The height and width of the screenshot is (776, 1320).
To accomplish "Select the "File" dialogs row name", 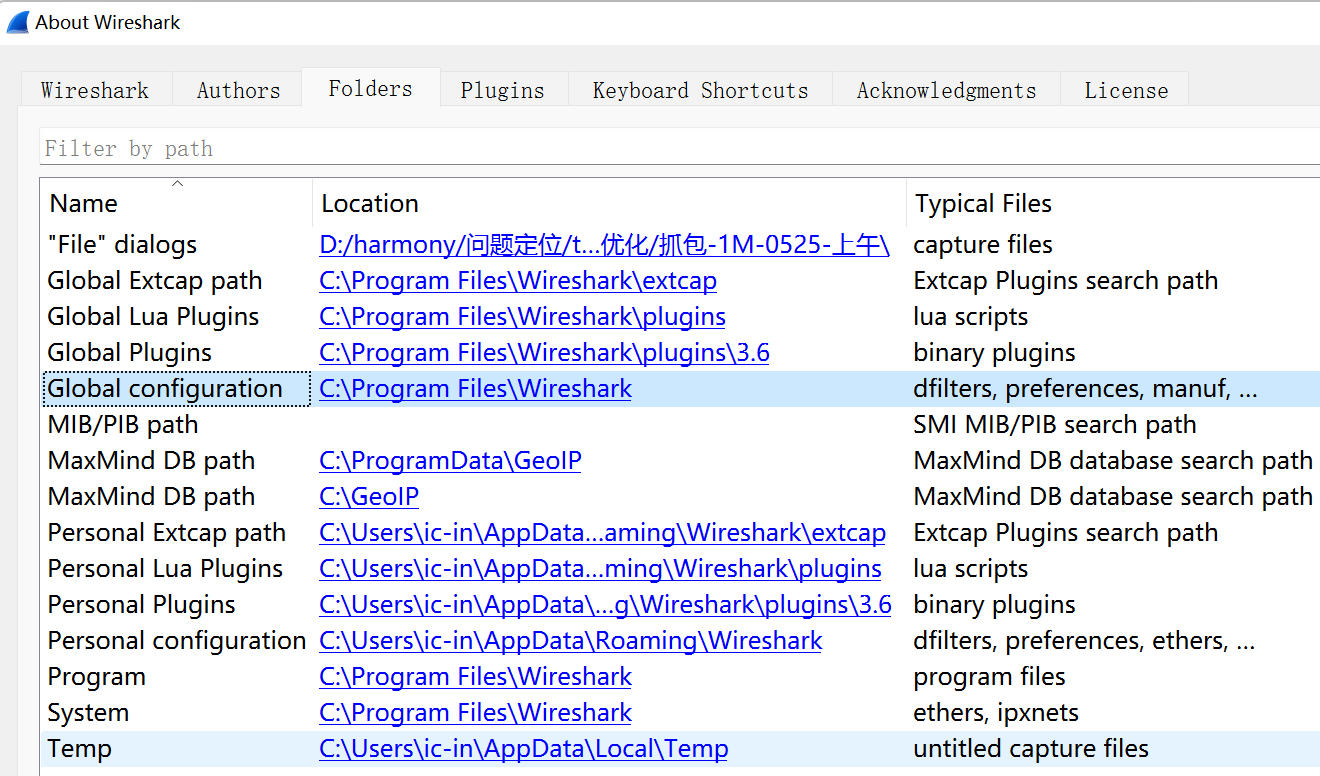I will tap(122, 245).
